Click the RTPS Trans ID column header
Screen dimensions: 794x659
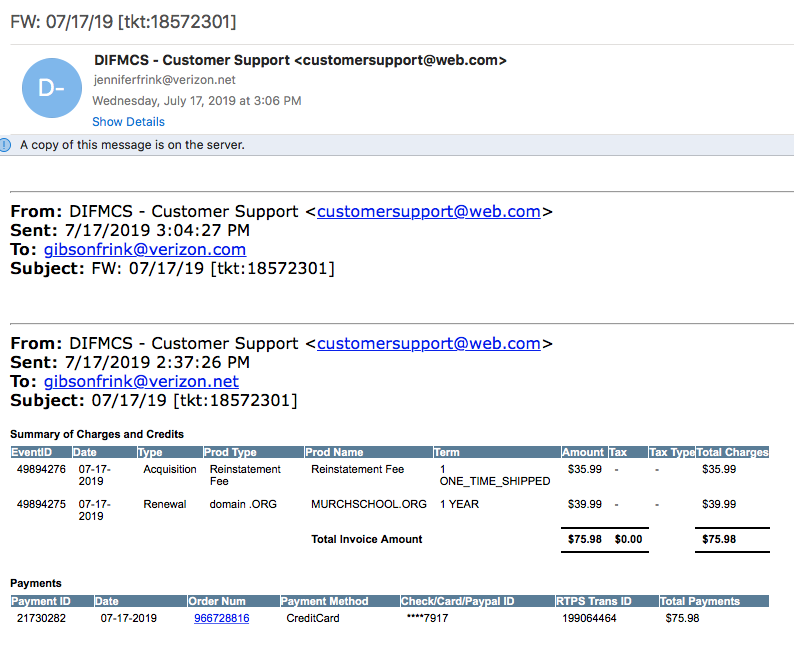tap(594, 601)
